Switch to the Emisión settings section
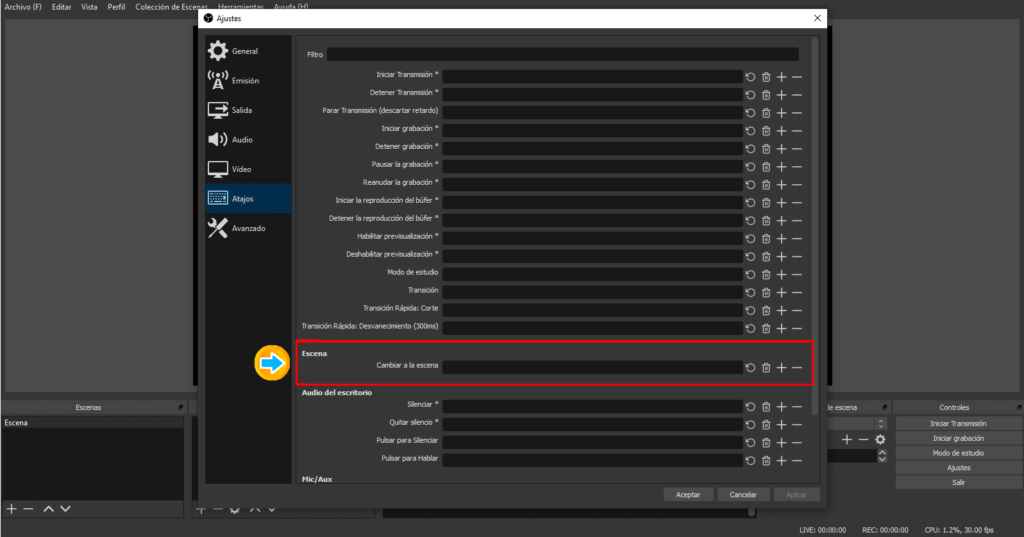Screen dimensions: 1024x537 tap(247, 81)
